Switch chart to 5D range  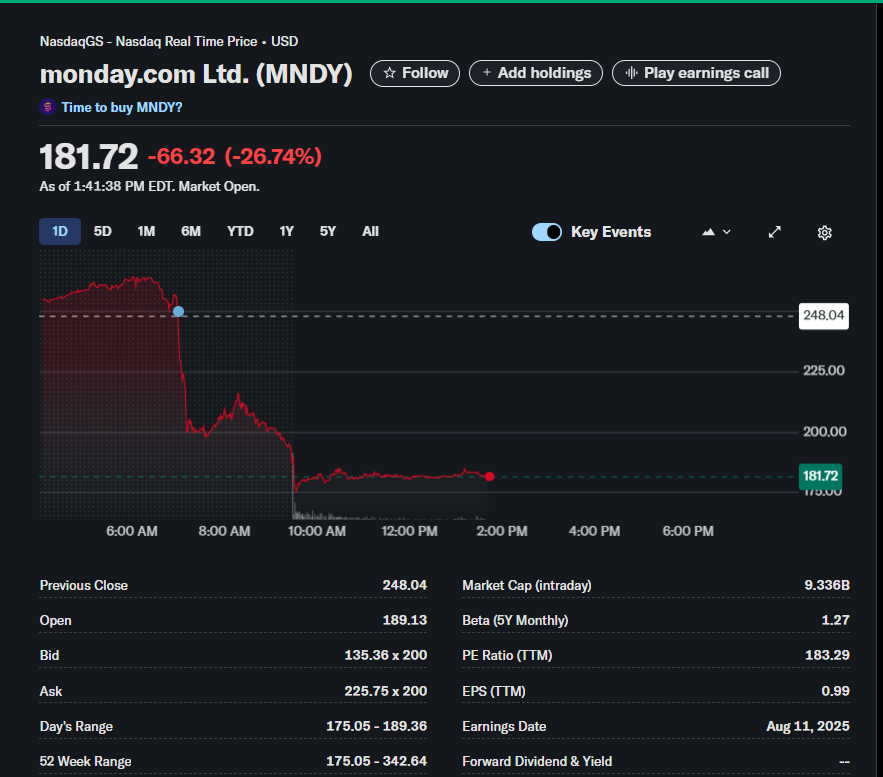click(102, 231)
